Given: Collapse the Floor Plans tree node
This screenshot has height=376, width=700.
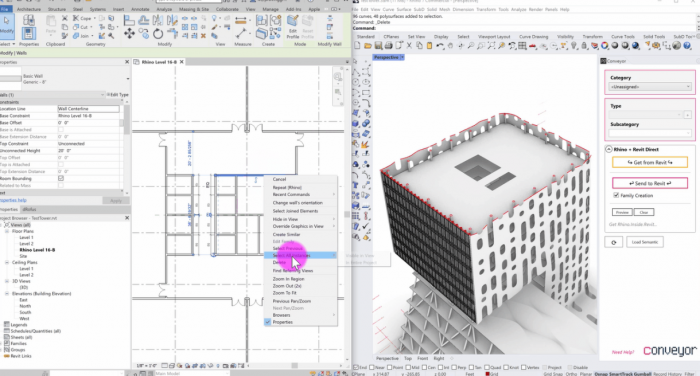Looking at the screenshot, I should [7, 231].
